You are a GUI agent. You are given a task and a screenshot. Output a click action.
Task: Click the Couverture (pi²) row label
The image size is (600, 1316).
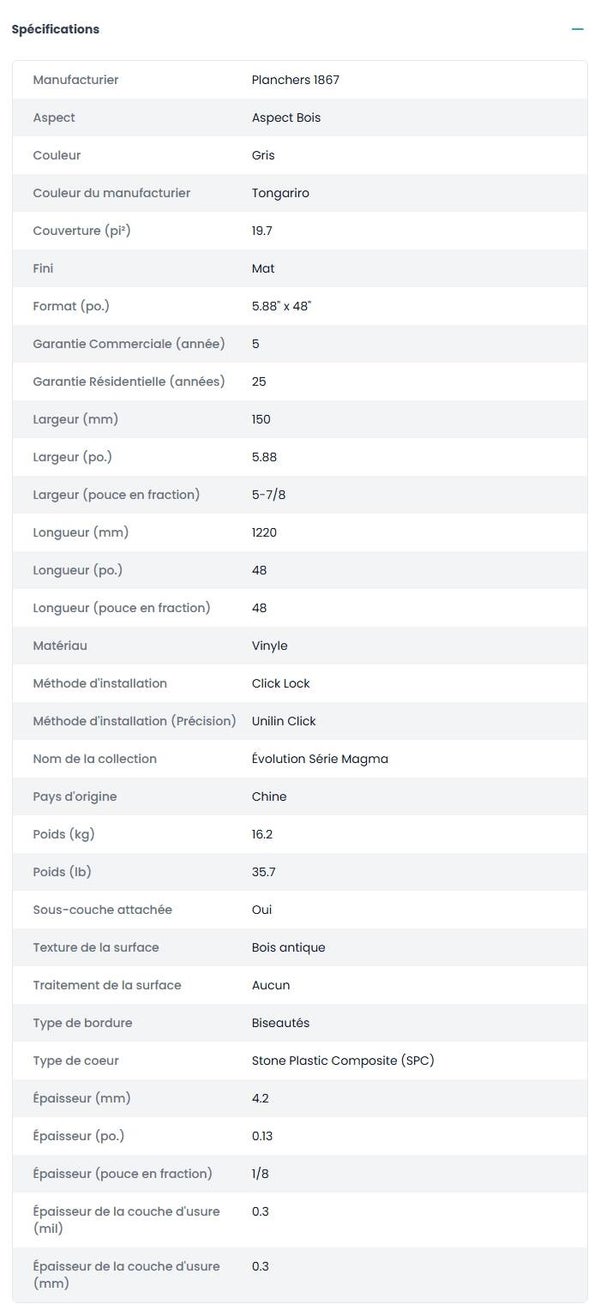[x=82, y=231]
